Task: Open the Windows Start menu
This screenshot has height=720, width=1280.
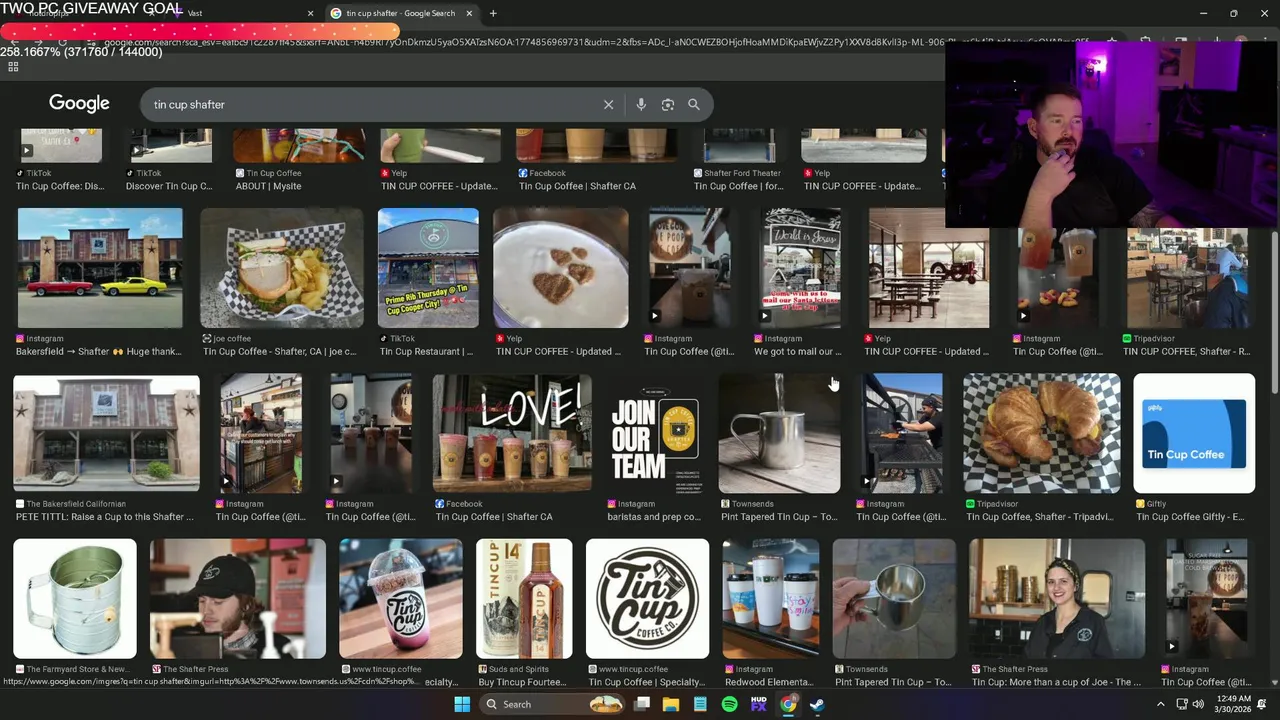Action: point(462,704)
